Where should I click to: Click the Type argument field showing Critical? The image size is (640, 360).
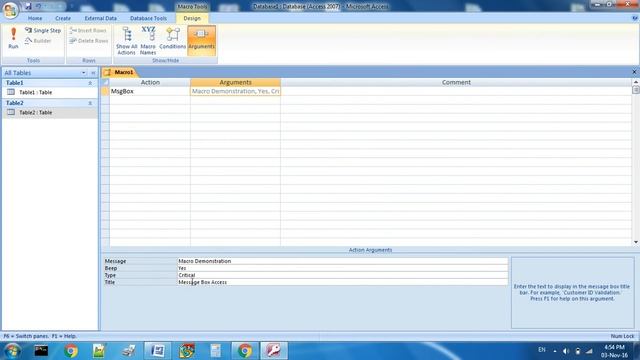(x=342, y=275)
